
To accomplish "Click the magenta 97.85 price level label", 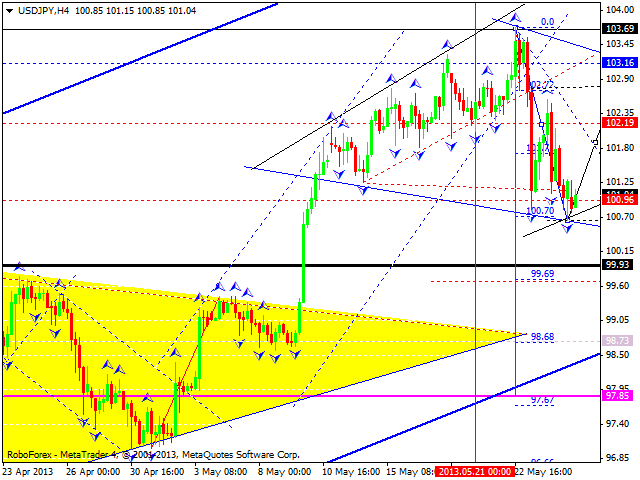I will pyautogui.click(x=618, y=396).
